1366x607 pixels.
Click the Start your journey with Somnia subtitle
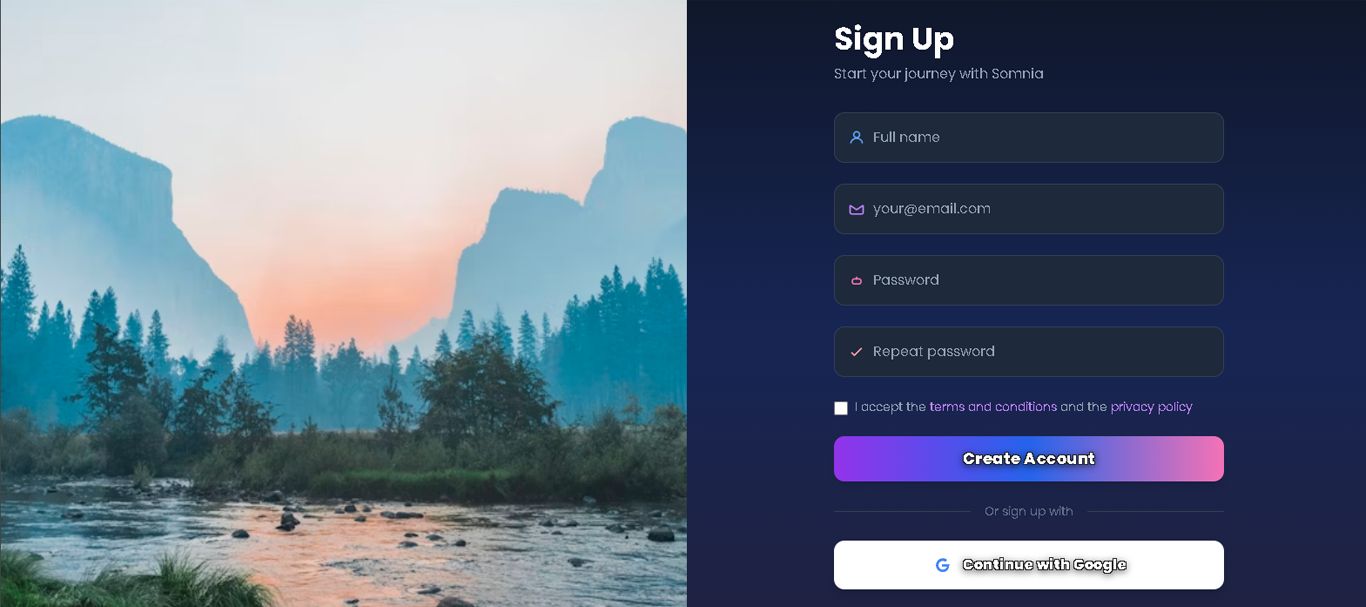939,73
